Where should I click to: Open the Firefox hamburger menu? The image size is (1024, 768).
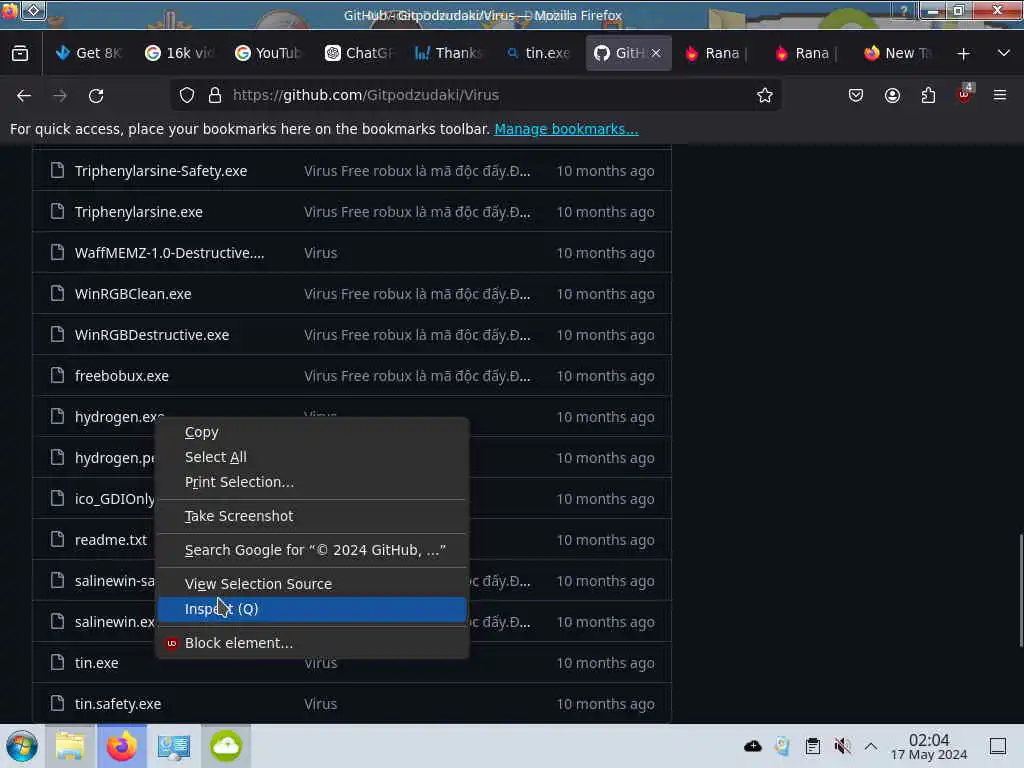1000,95
